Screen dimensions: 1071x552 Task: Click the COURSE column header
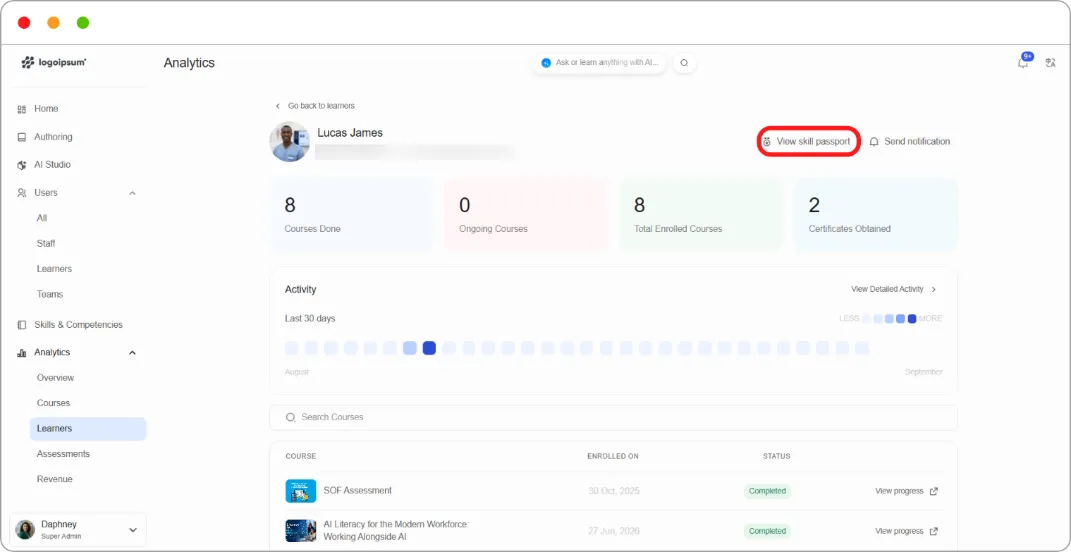coord(301,456)
